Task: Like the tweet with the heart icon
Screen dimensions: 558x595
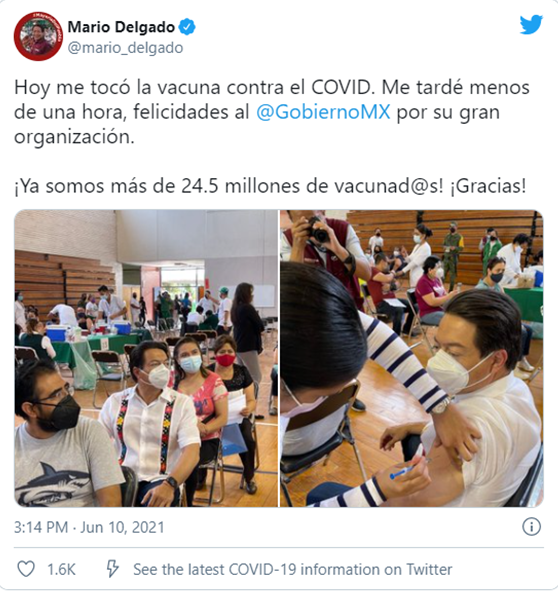Action: click(26, 569)
